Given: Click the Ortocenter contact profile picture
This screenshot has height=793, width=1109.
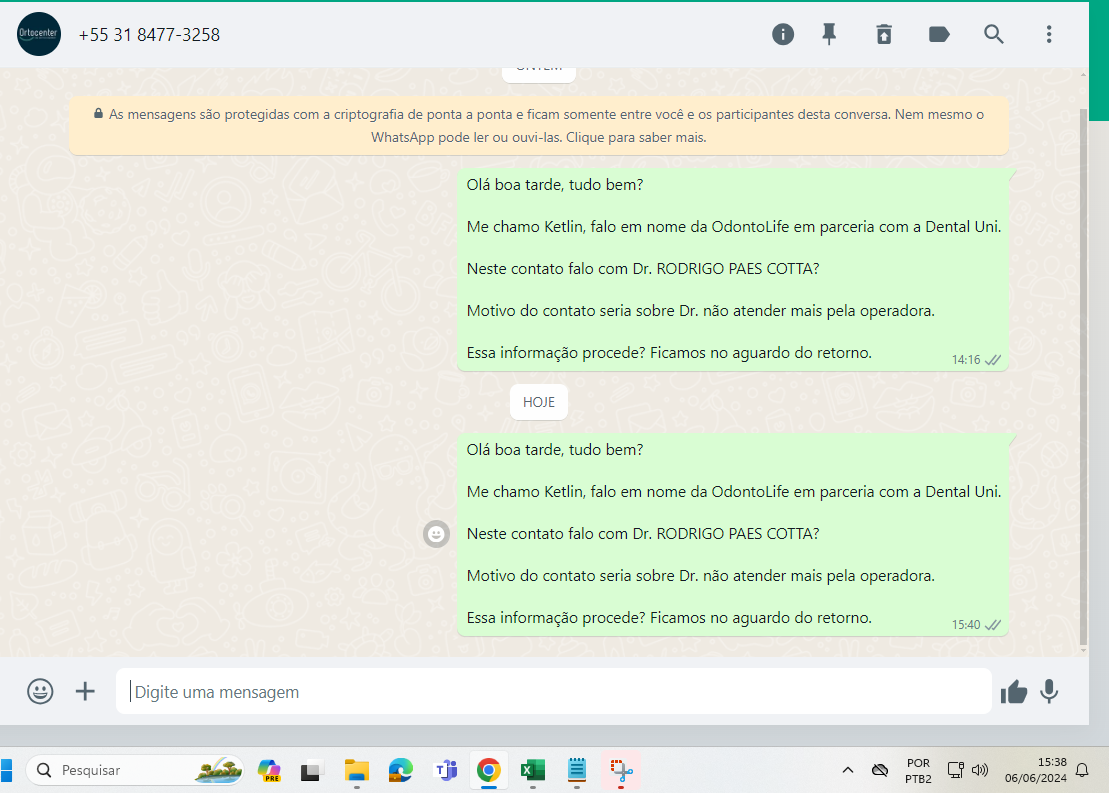Looking at the screenshot, I should [x=39, y=34].
